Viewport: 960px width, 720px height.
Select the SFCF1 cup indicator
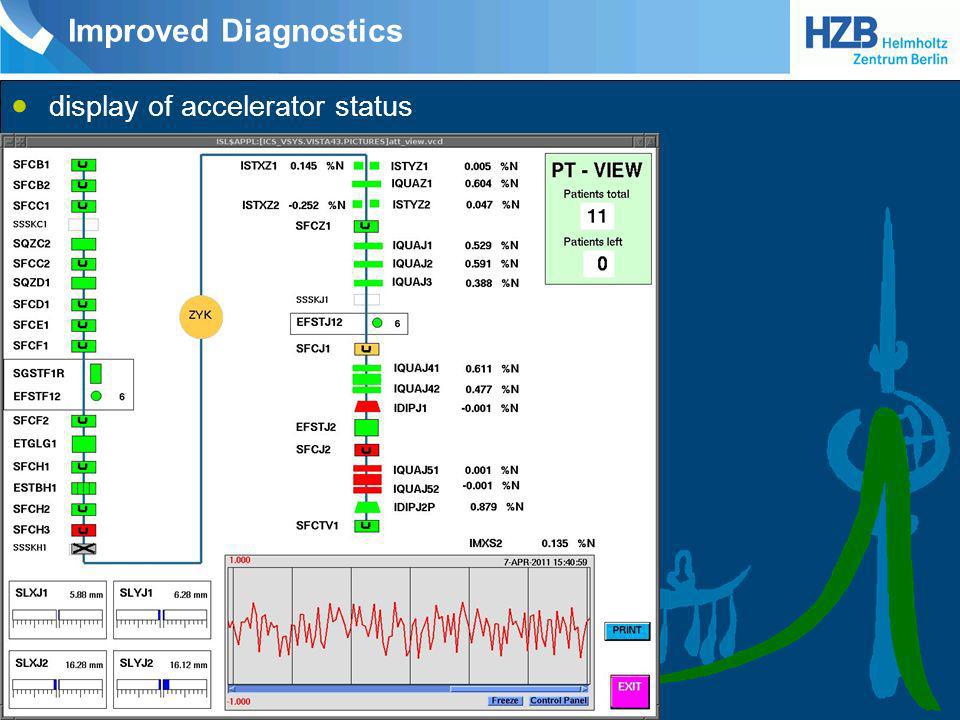(x=83, y=346)
